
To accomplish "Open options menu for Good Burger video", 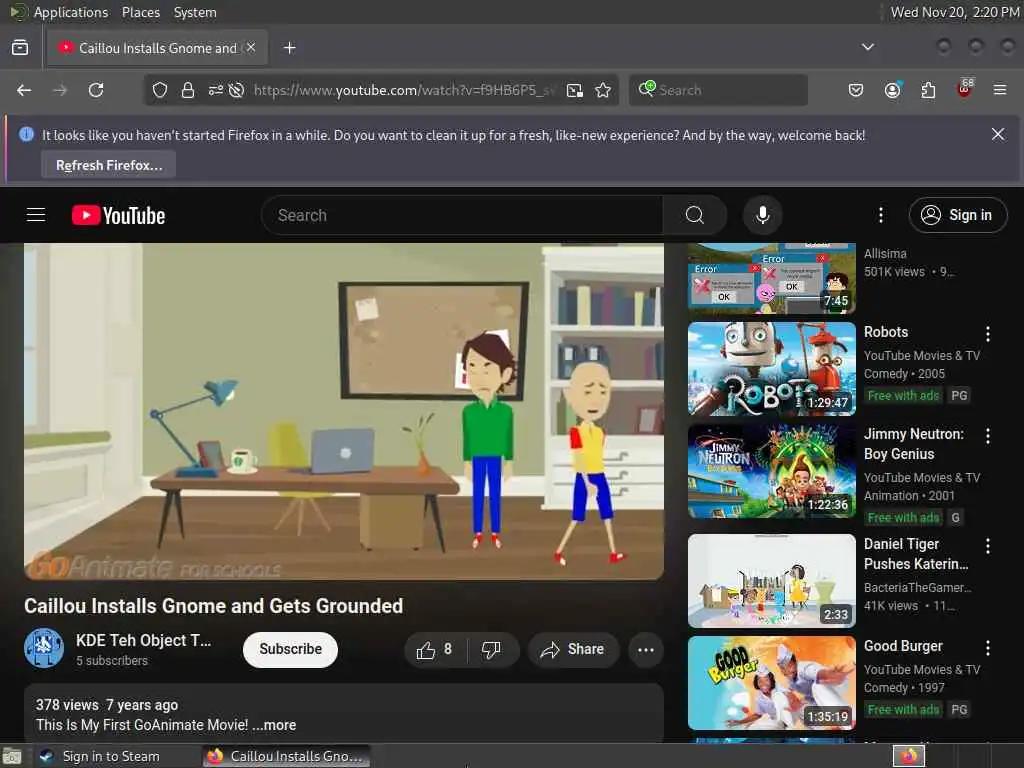I will 987,648.
